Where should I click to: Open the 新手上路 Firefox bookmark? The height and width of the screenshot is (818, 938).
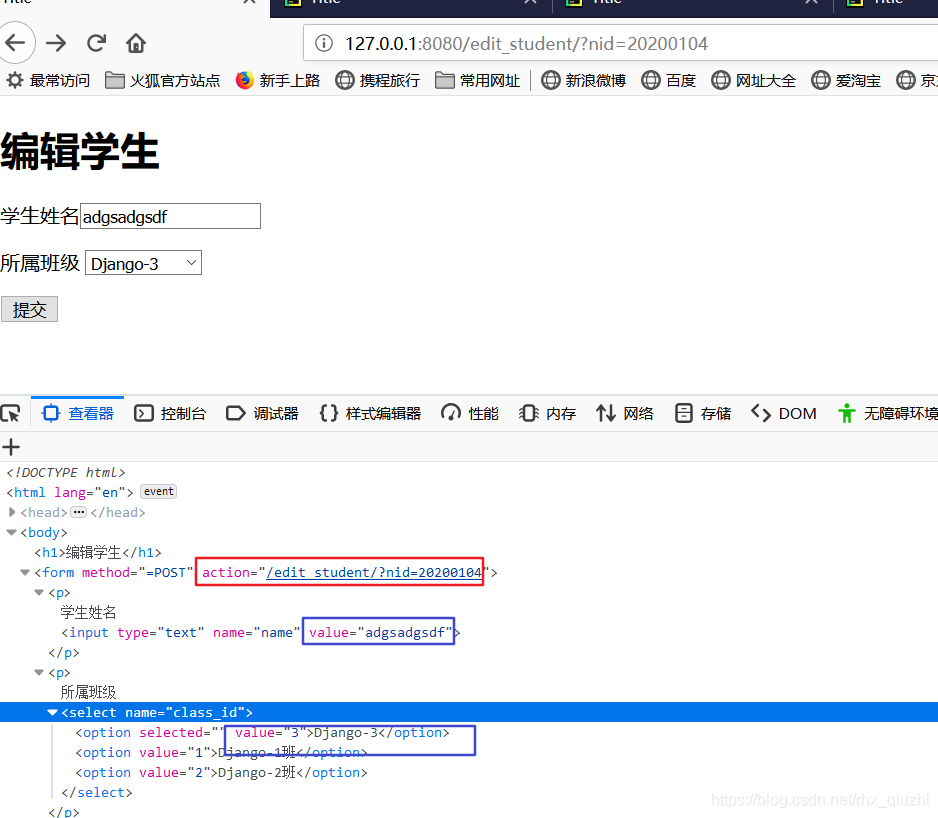(x=278, y=80)
